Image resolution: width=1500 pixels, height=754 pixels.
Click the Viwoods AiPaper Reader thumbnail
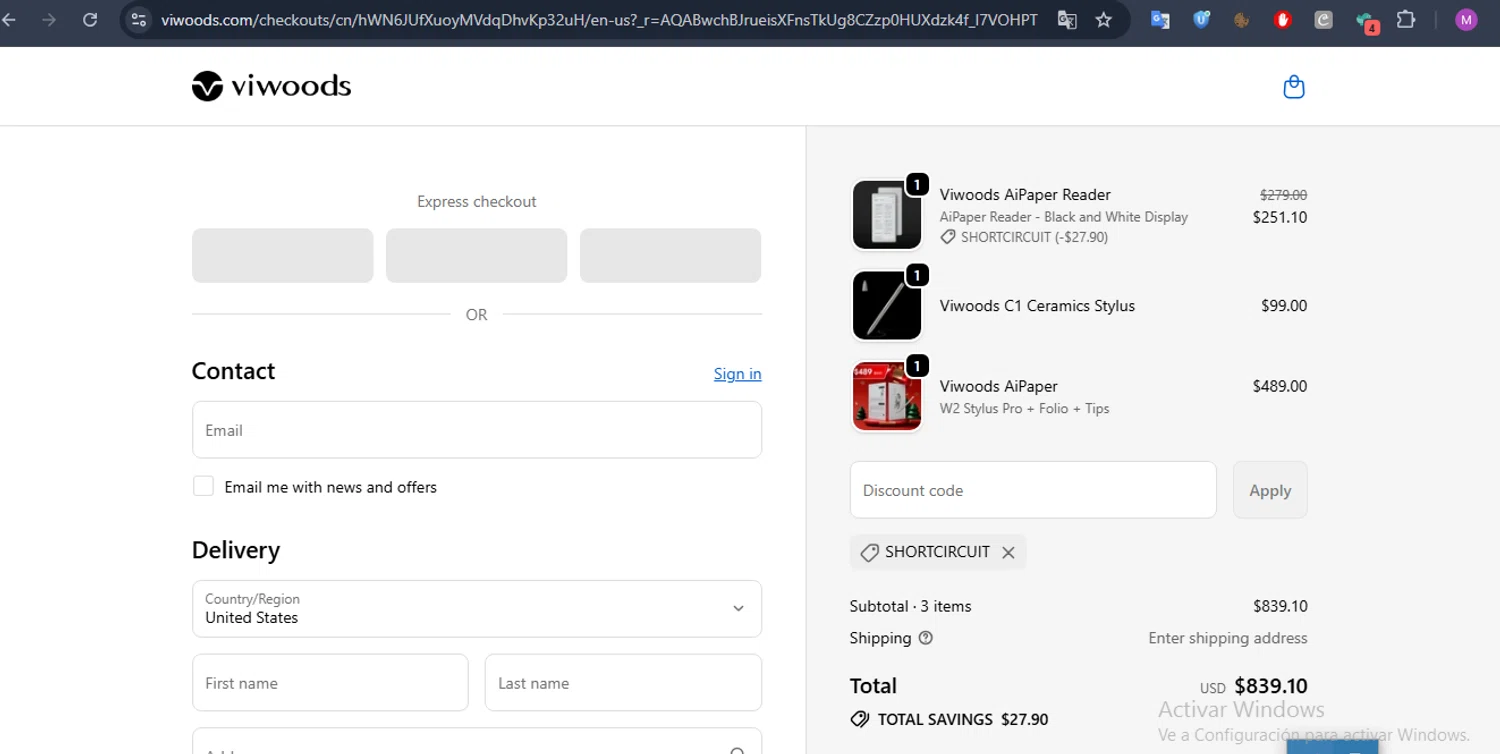click(887, 215)
